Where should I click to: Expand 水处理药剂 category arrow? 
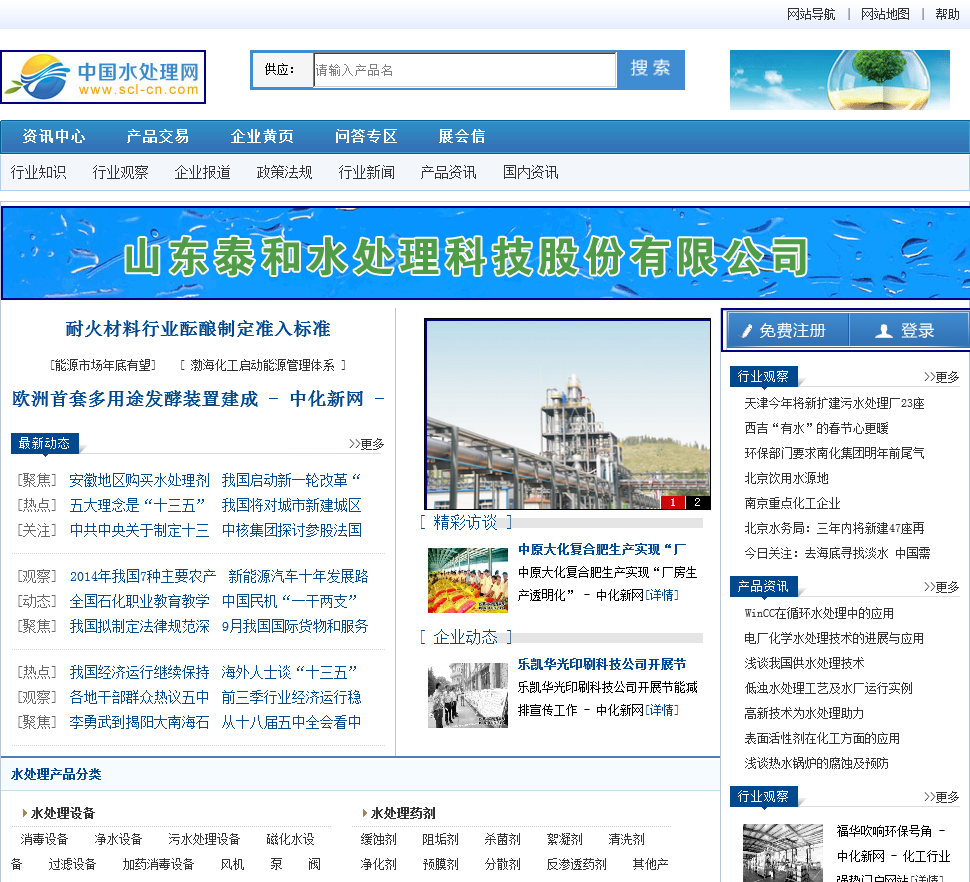point(364,813)
